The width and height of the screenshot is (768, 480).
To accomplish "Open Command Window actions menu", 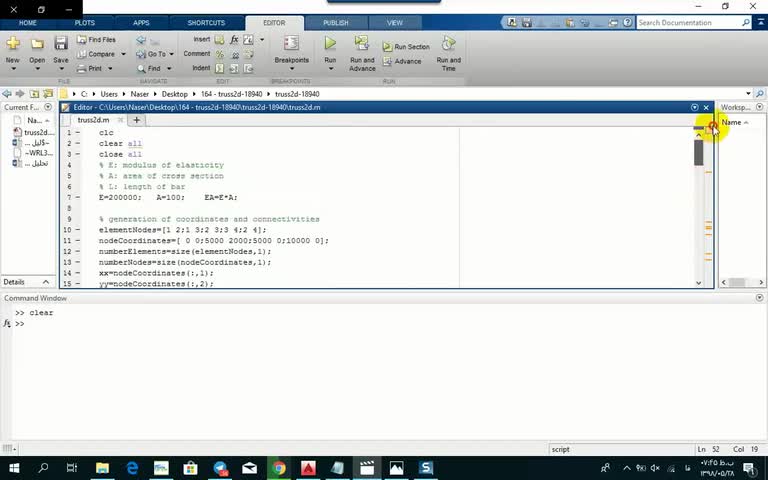I will coord(760,298).
